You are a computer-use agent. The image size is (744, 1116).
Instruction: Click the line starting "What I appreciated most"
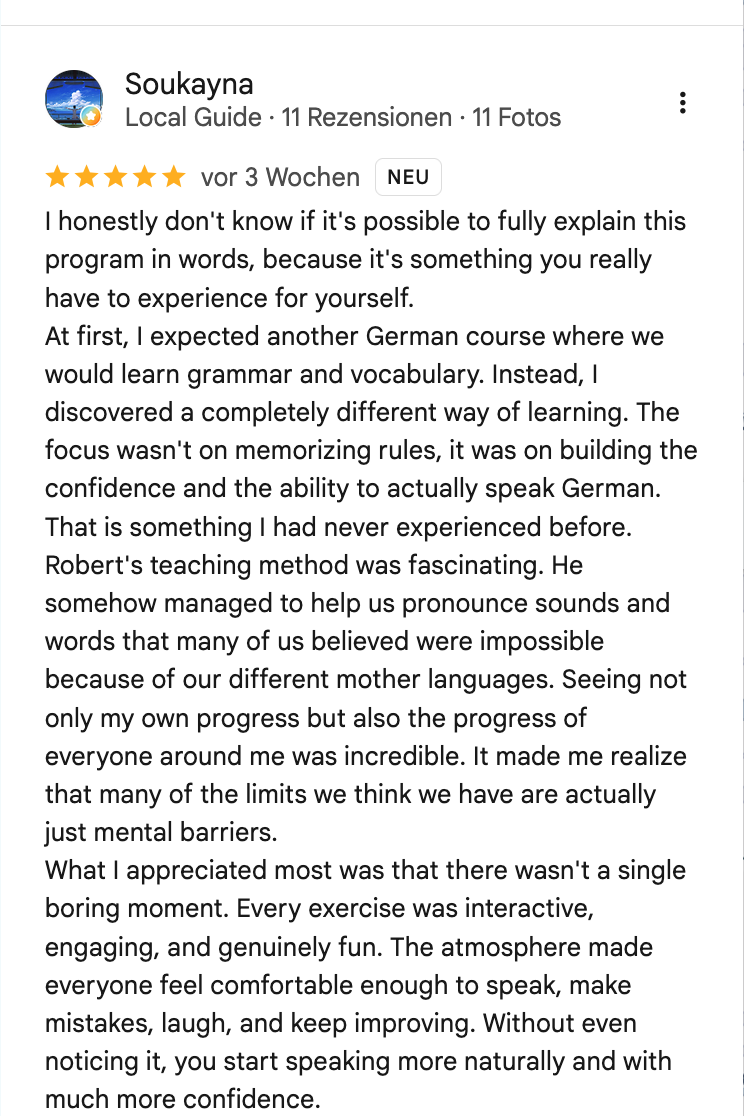pyautogui.click(x=365, y=870)
